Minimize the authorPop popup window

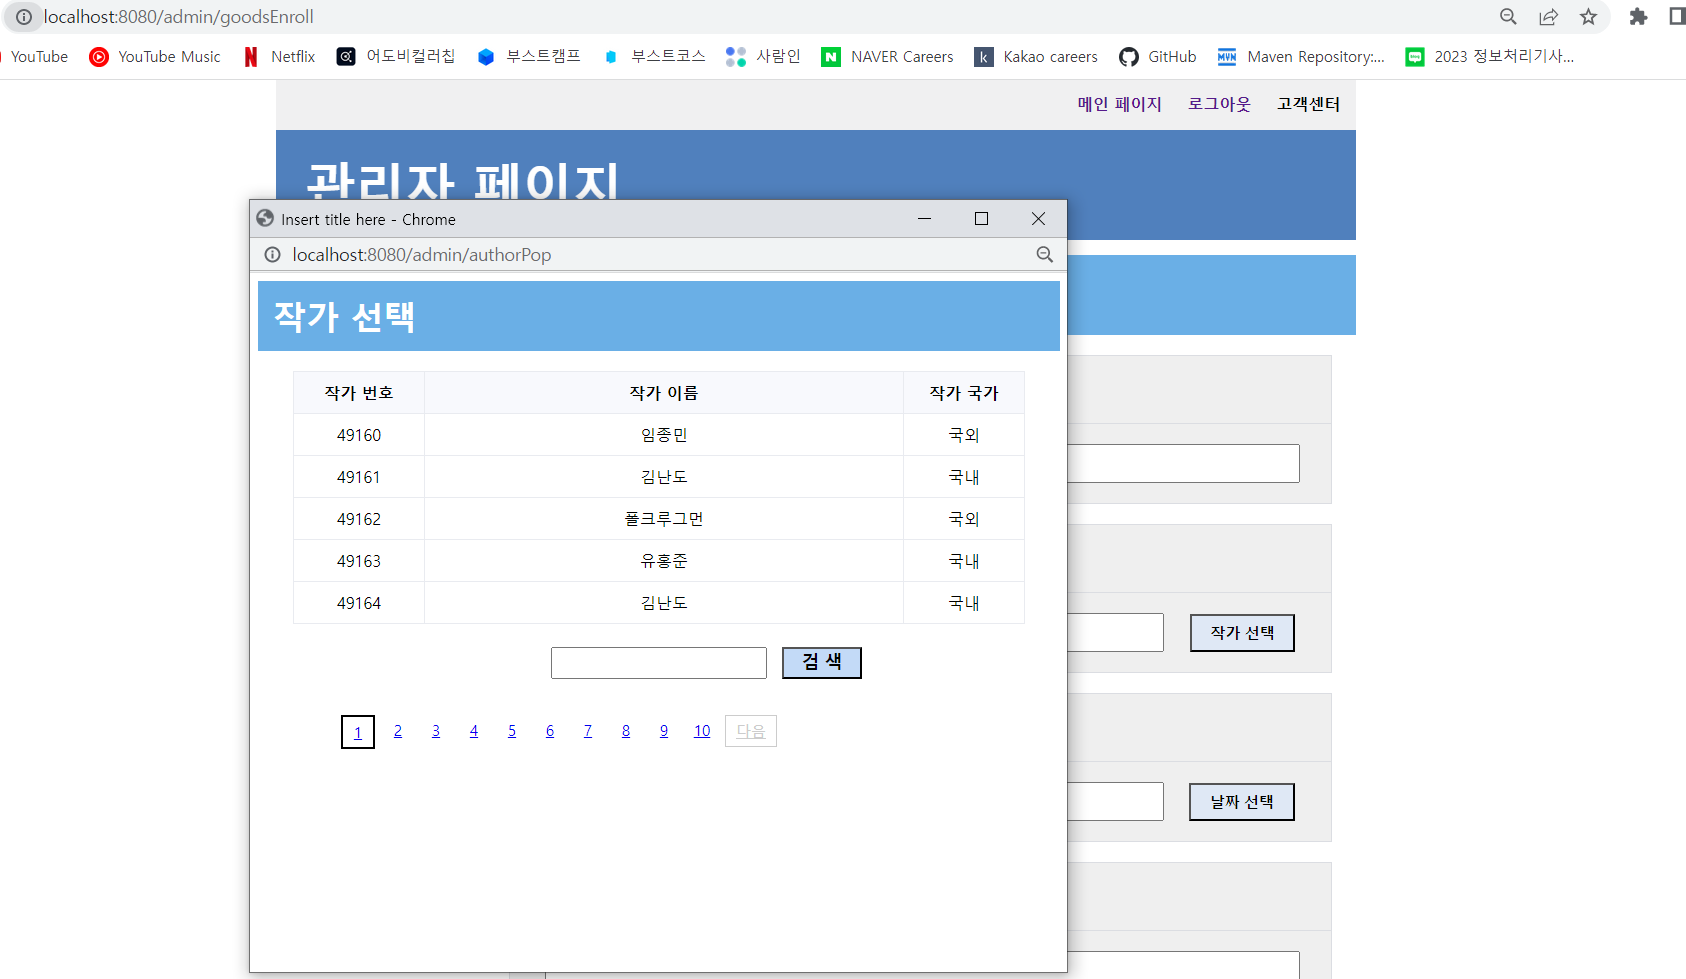pos(925,219)
